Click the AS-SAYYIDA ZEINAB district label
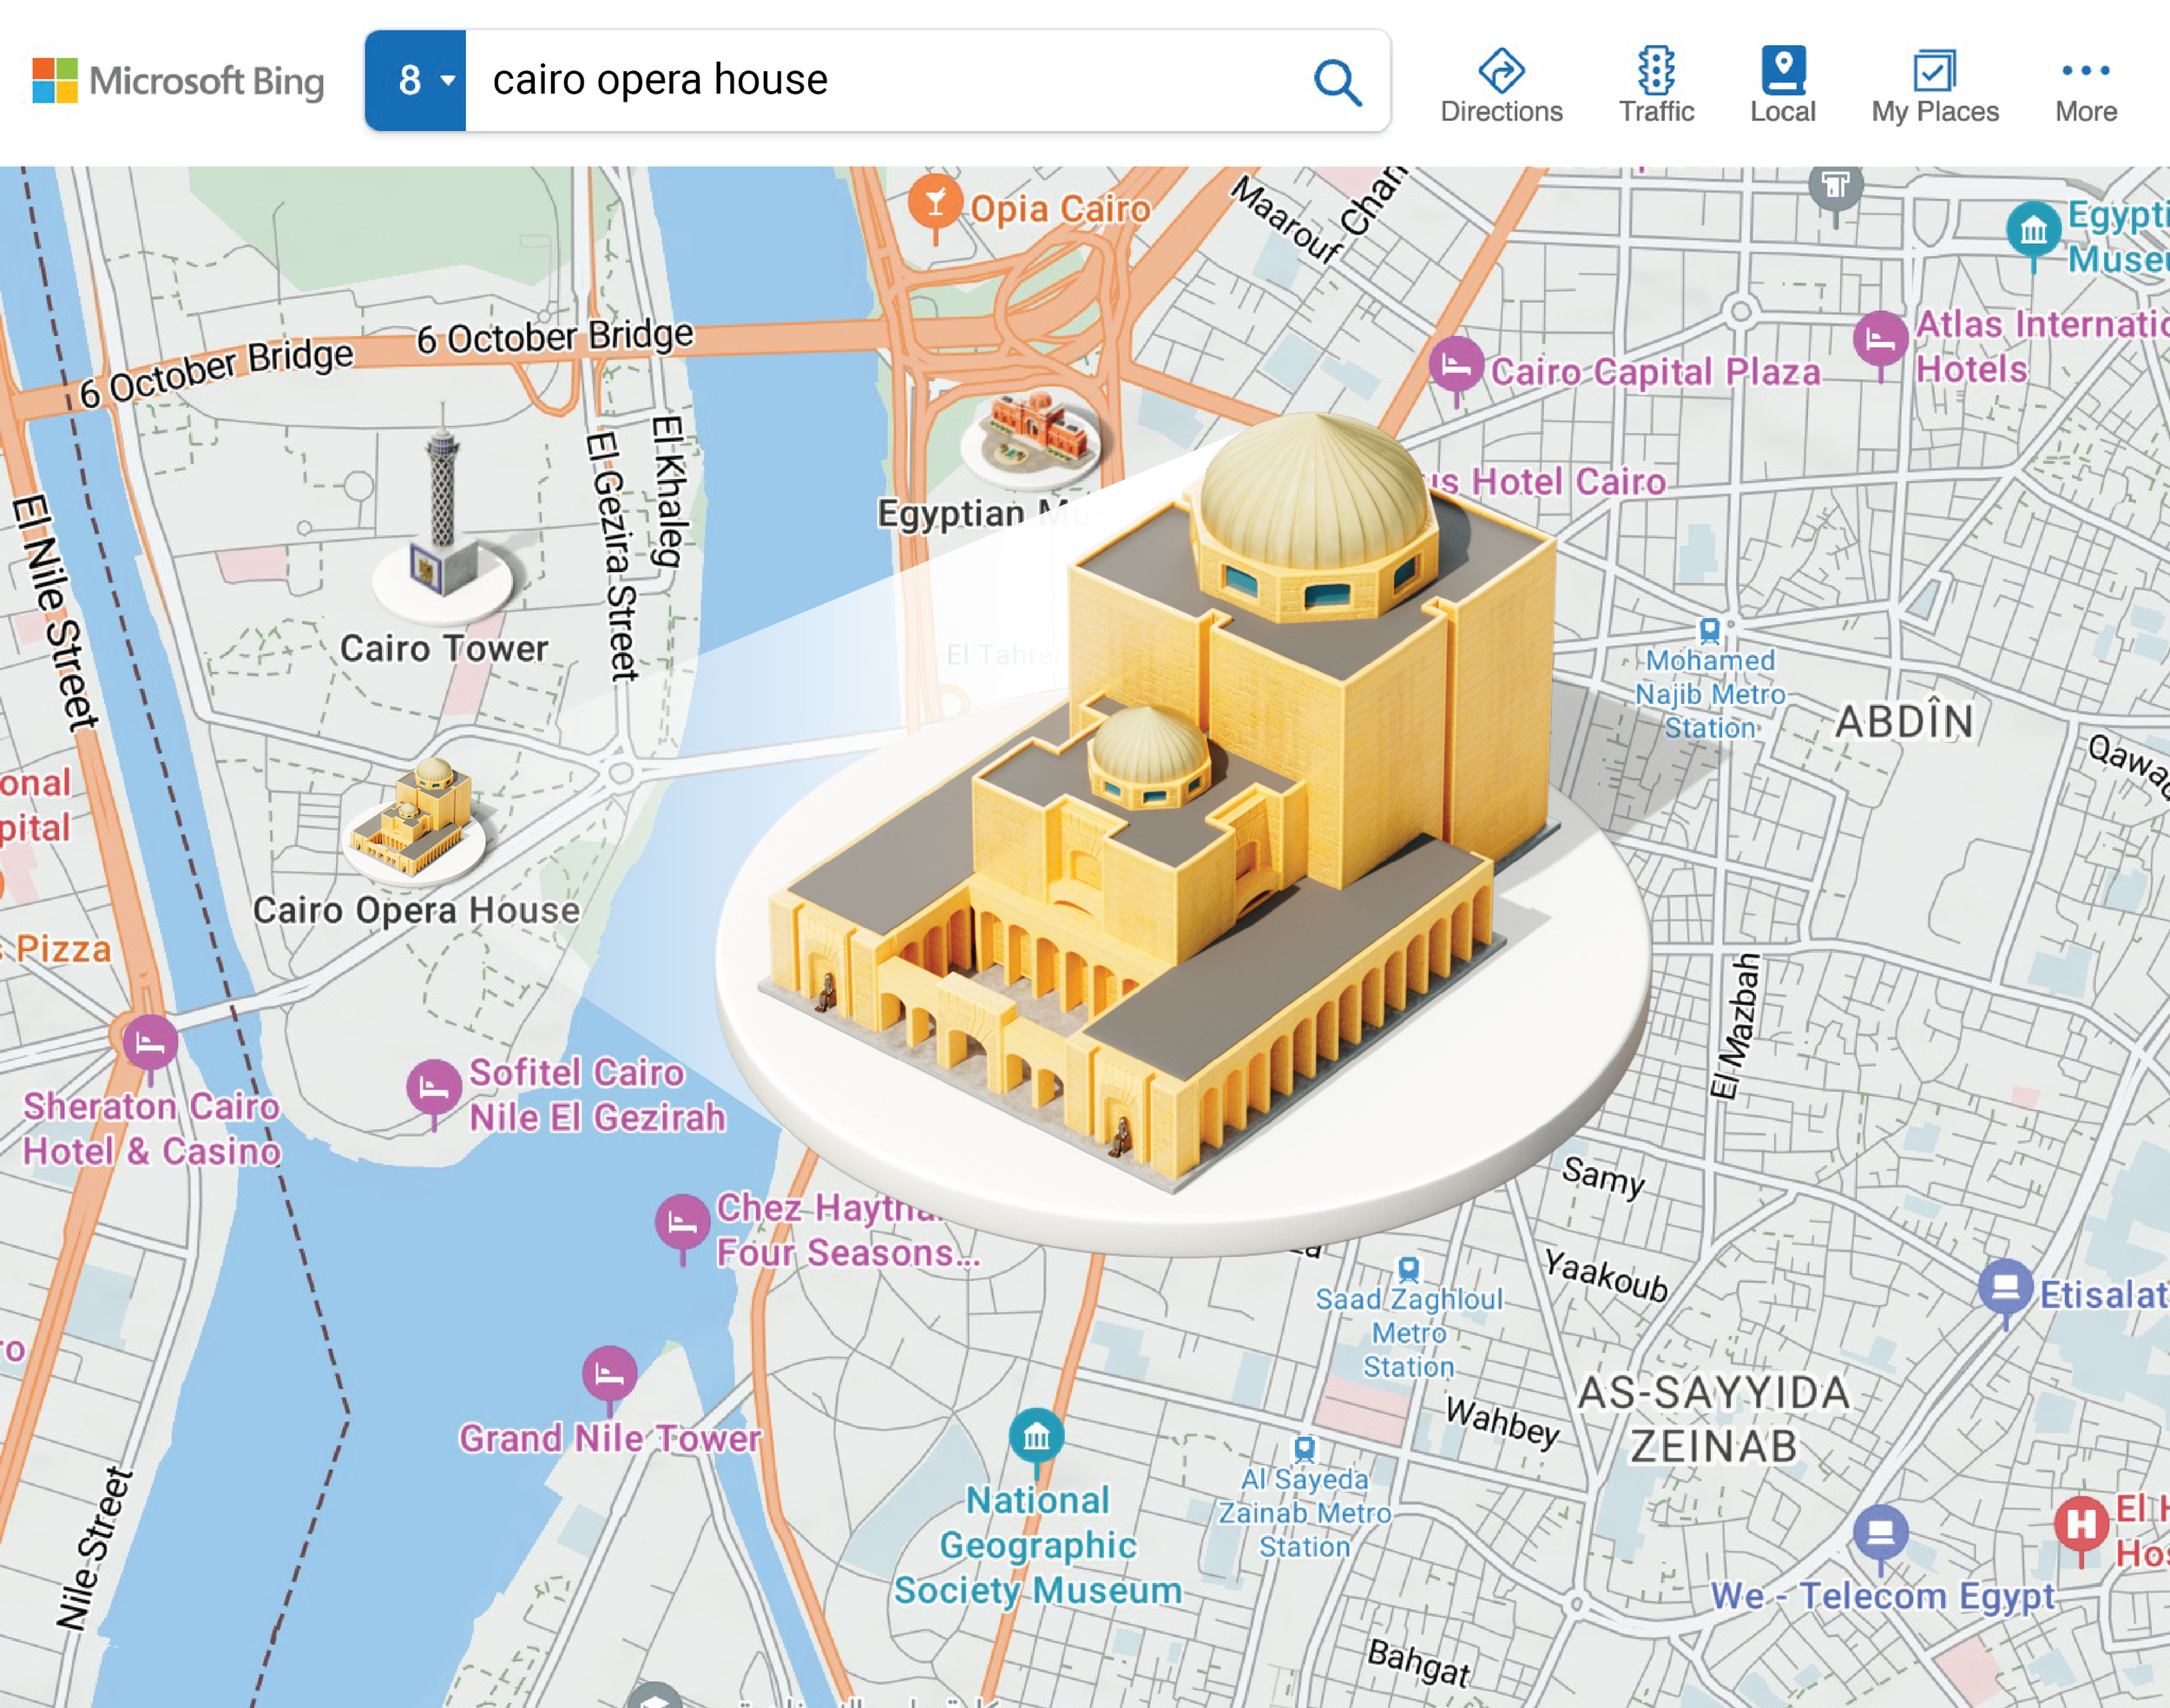2170x1708 pixels. coord(1714,1420)
